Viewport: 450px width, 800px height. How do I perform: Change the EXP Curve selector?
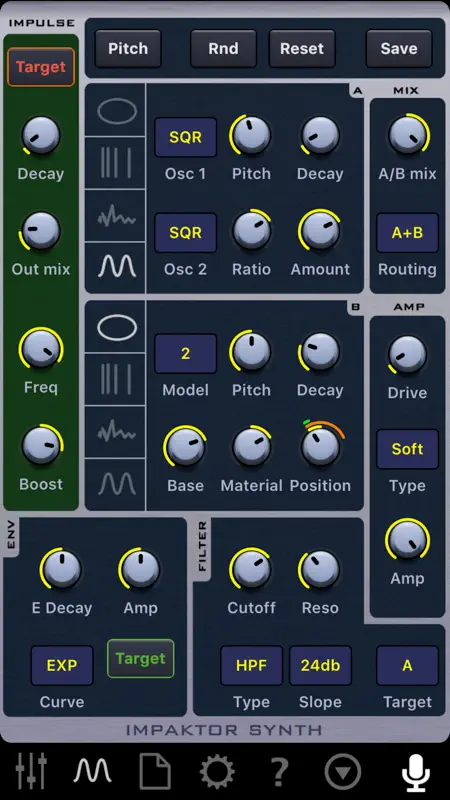[x=62, y=665]
